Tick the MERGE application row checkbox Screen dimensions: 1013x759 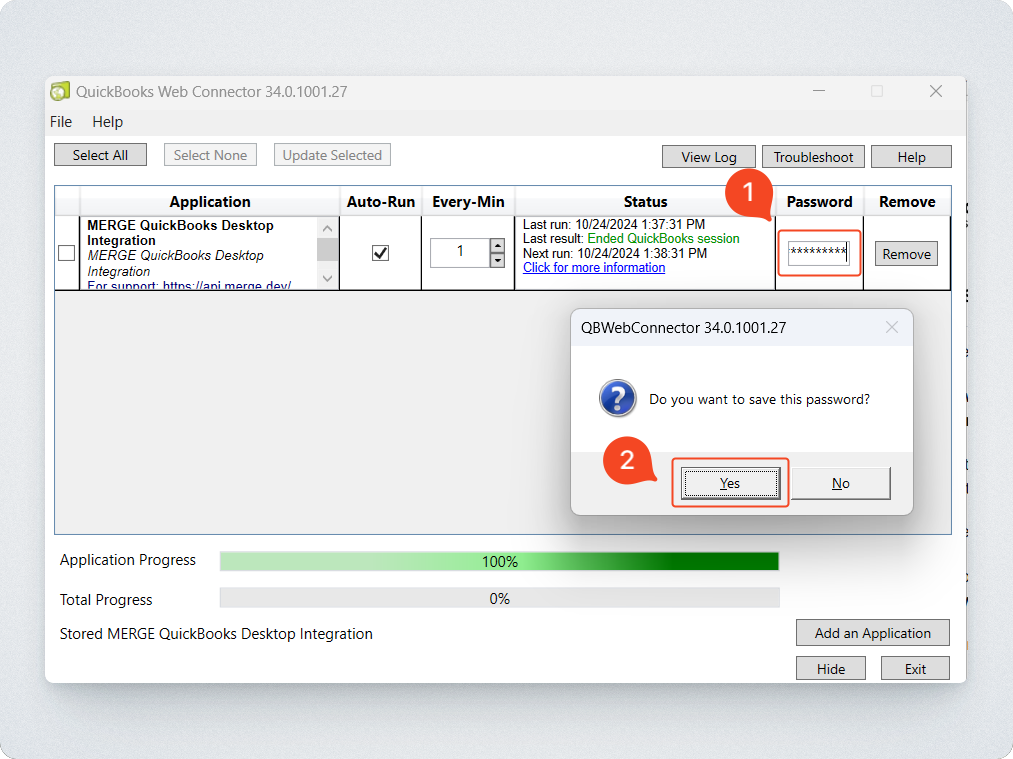tap(67, 253)
